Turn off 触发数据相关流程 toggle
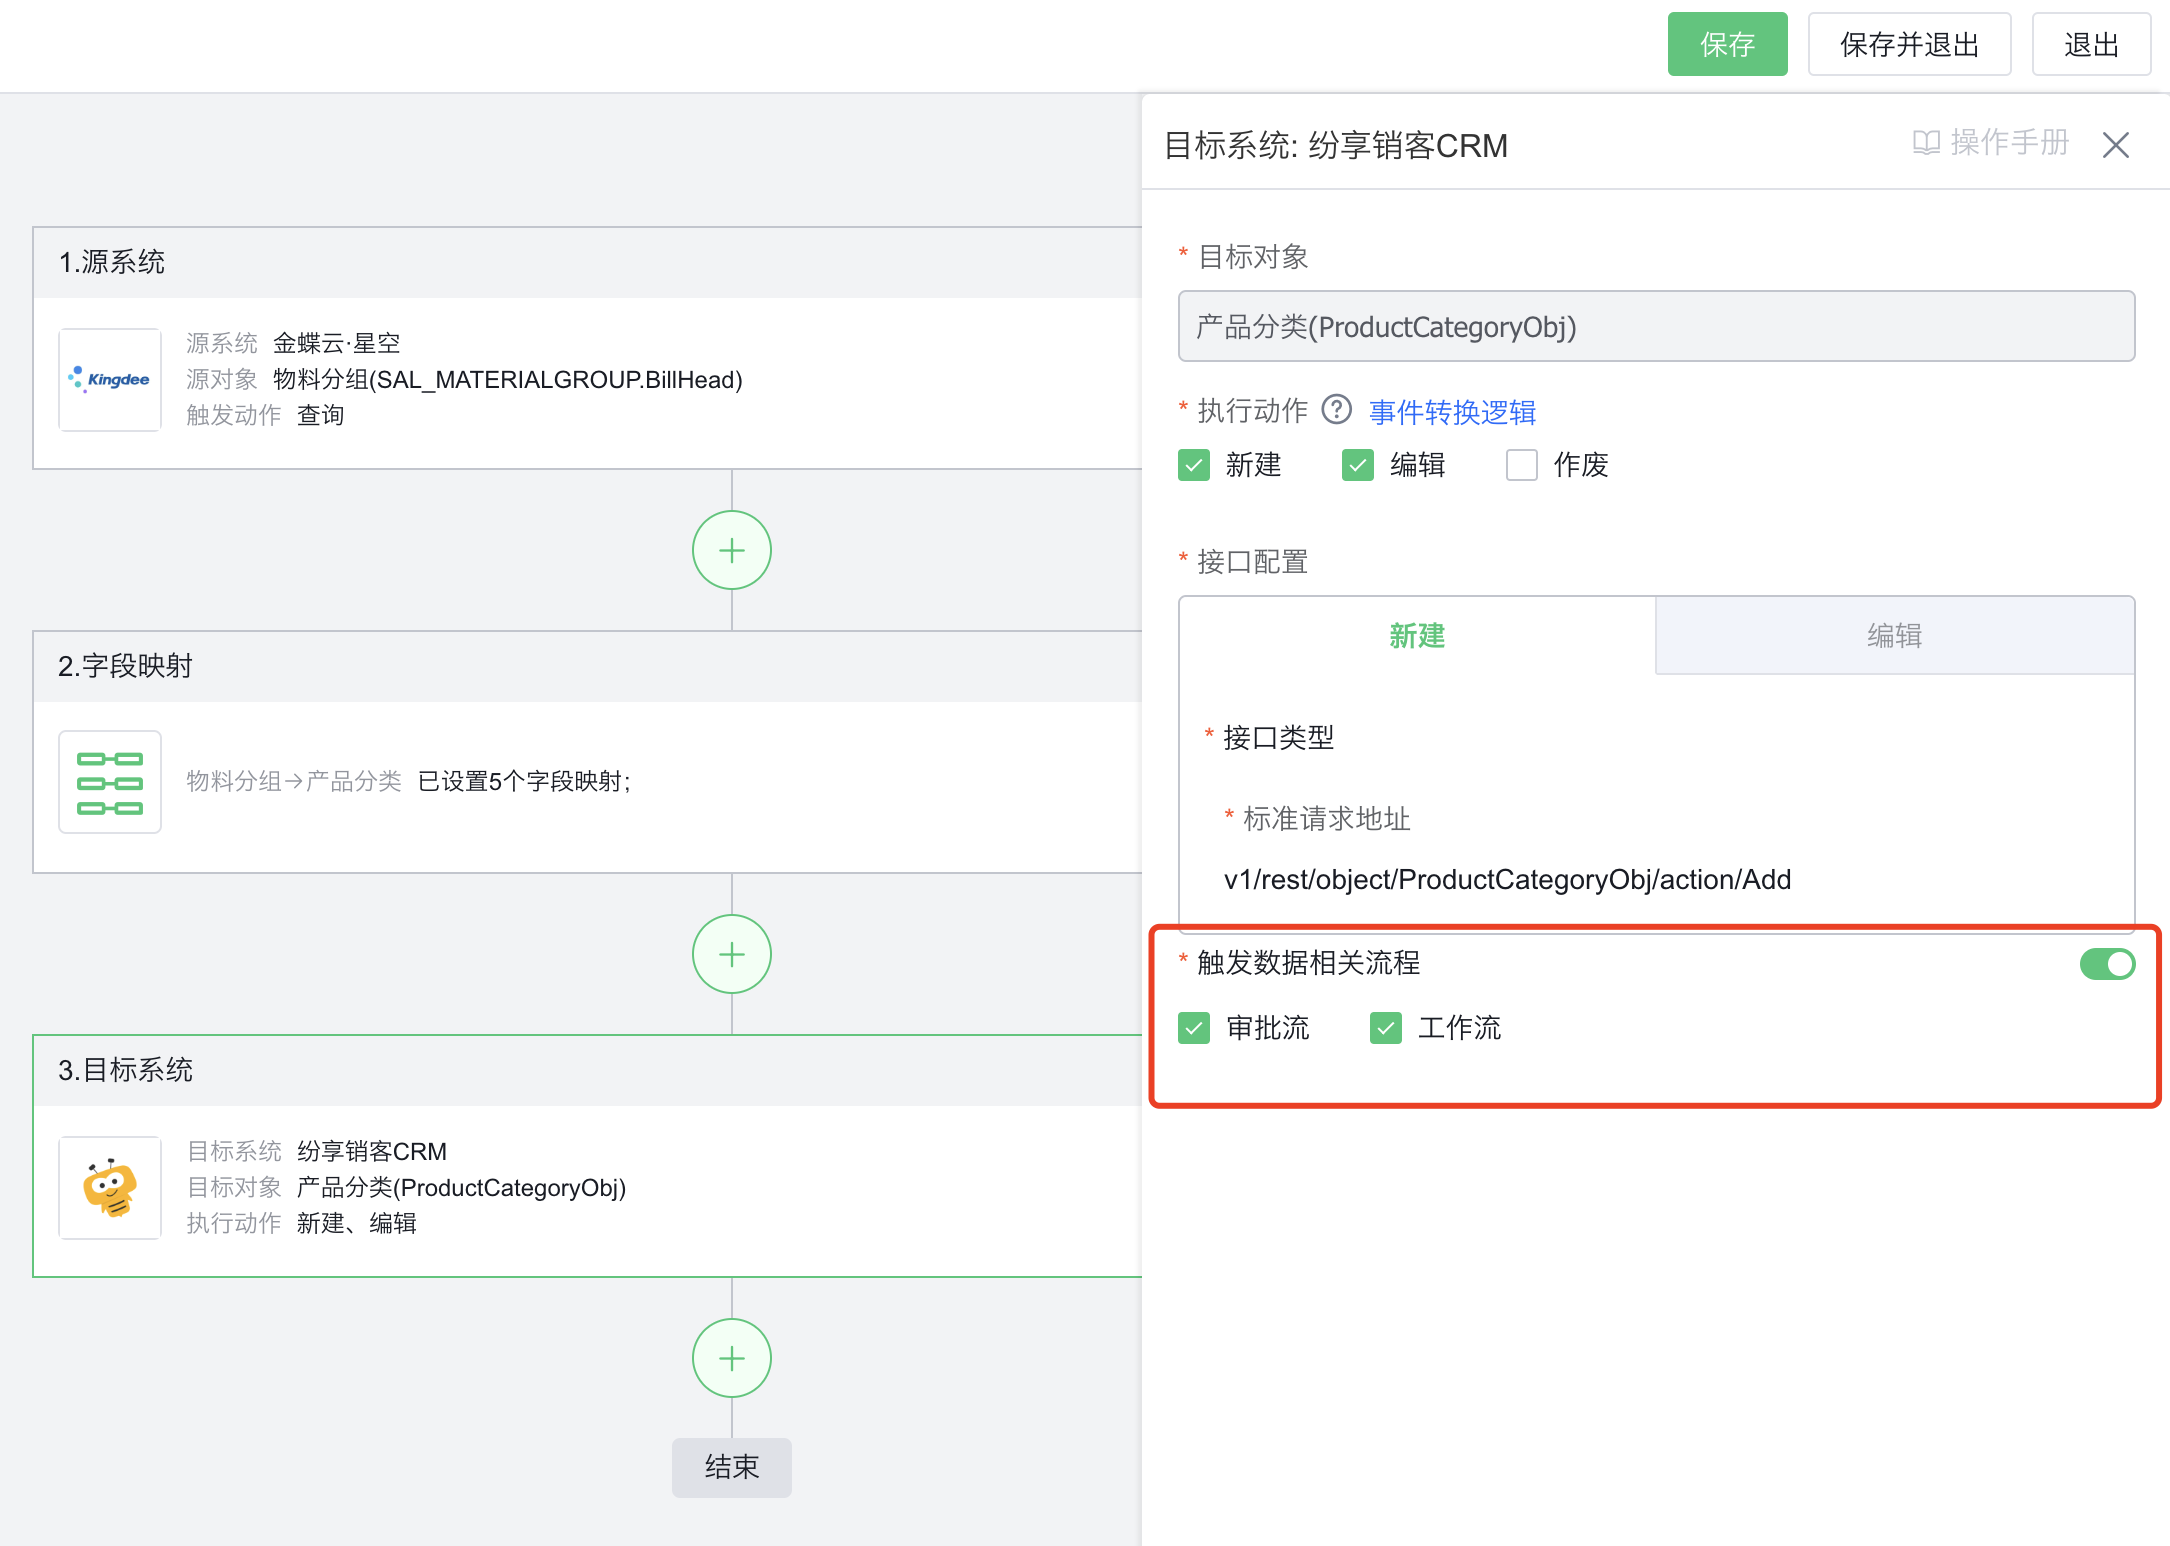Viewport: 2170px width, 1546px height. pos(2106,964)
